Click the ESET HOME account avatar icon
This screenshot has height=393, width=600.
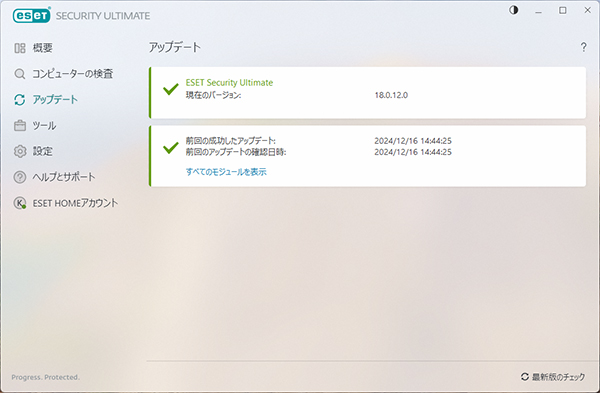coord(20,203)
